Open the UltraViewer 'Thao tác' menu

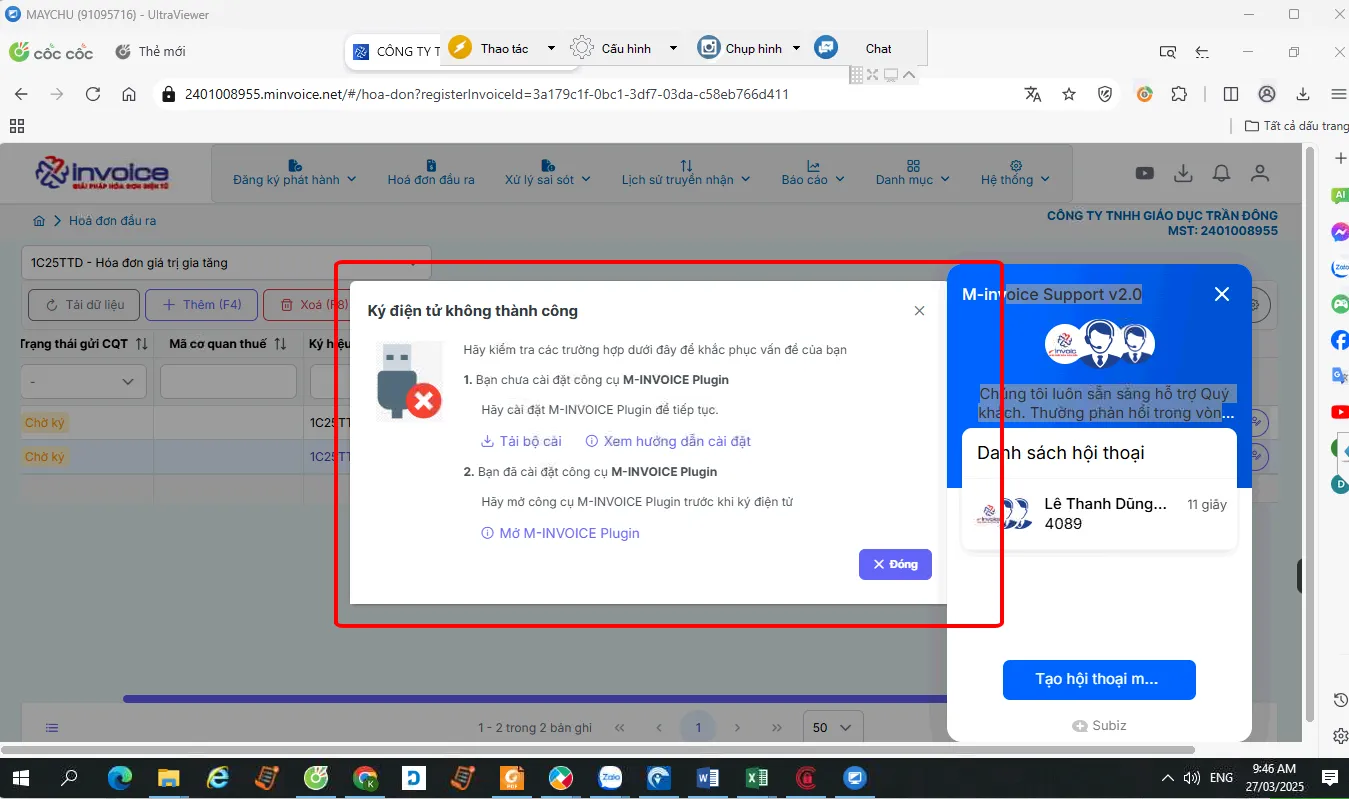click(502, 48)
